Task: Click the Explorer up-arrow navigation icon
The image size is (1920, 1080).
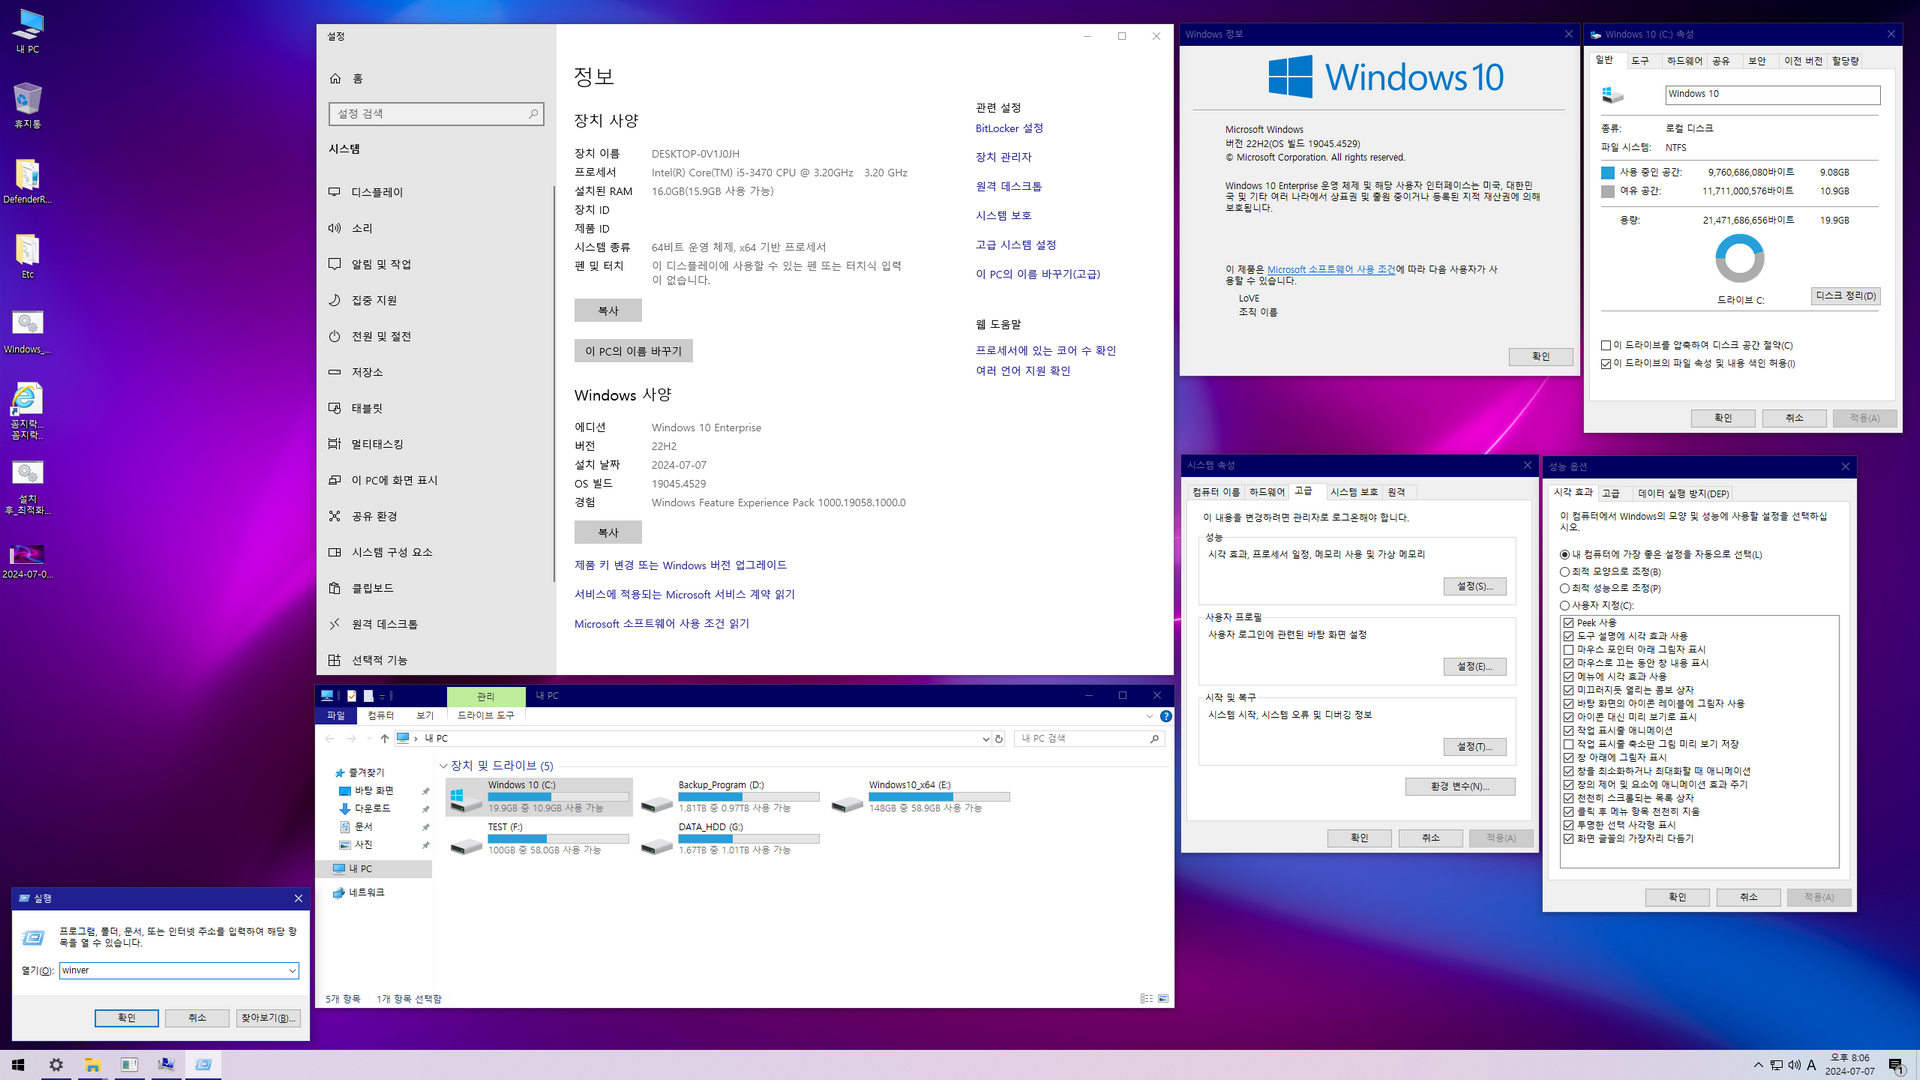Action: (x=384, y=739)
